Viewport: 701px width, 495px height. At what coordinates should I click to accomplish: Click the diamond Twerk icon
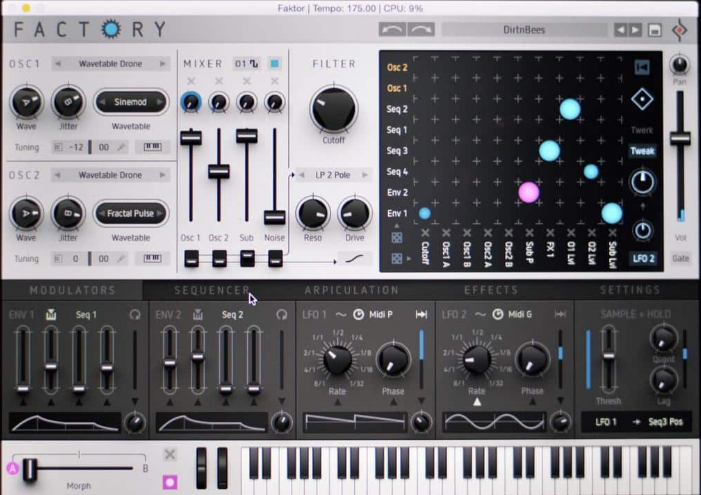pyautogui.click(x=642, y=99)
